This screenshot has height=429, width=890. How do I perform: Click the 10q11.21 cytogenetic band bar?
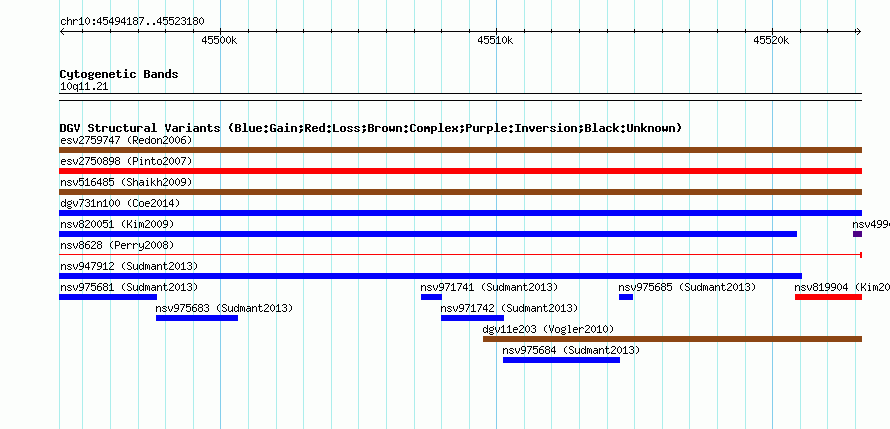pyautogui.click(x=460, y=97)
